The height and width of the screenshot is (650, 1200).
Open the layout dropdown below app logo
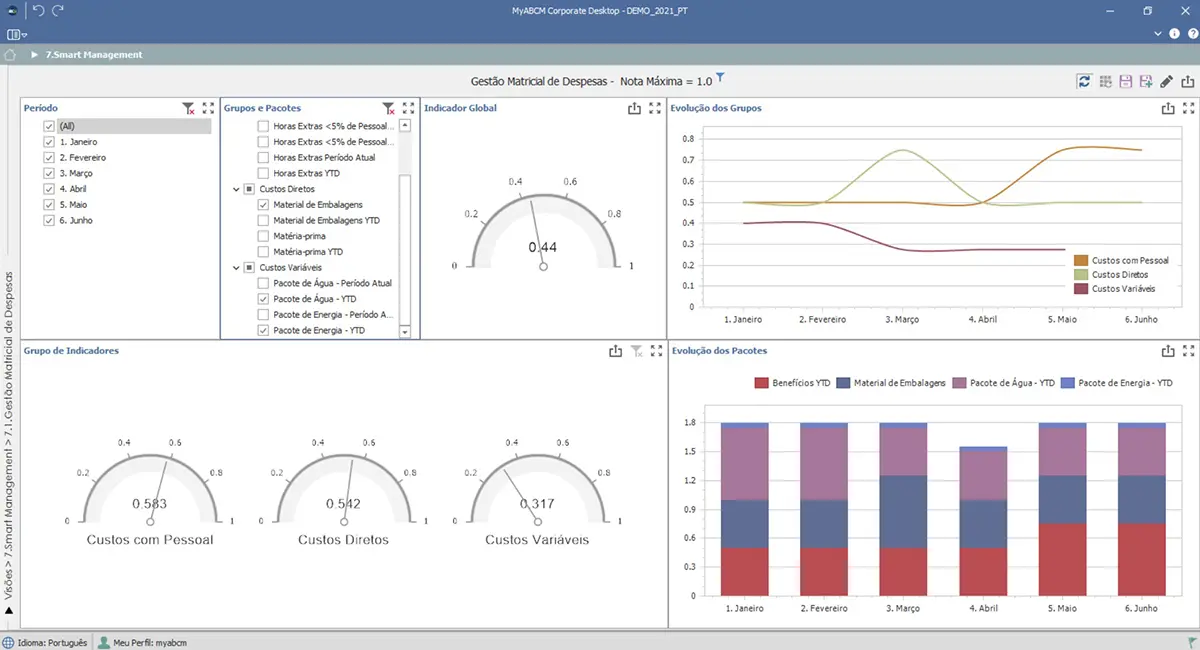pyautogui.click(x=17, y=34)
